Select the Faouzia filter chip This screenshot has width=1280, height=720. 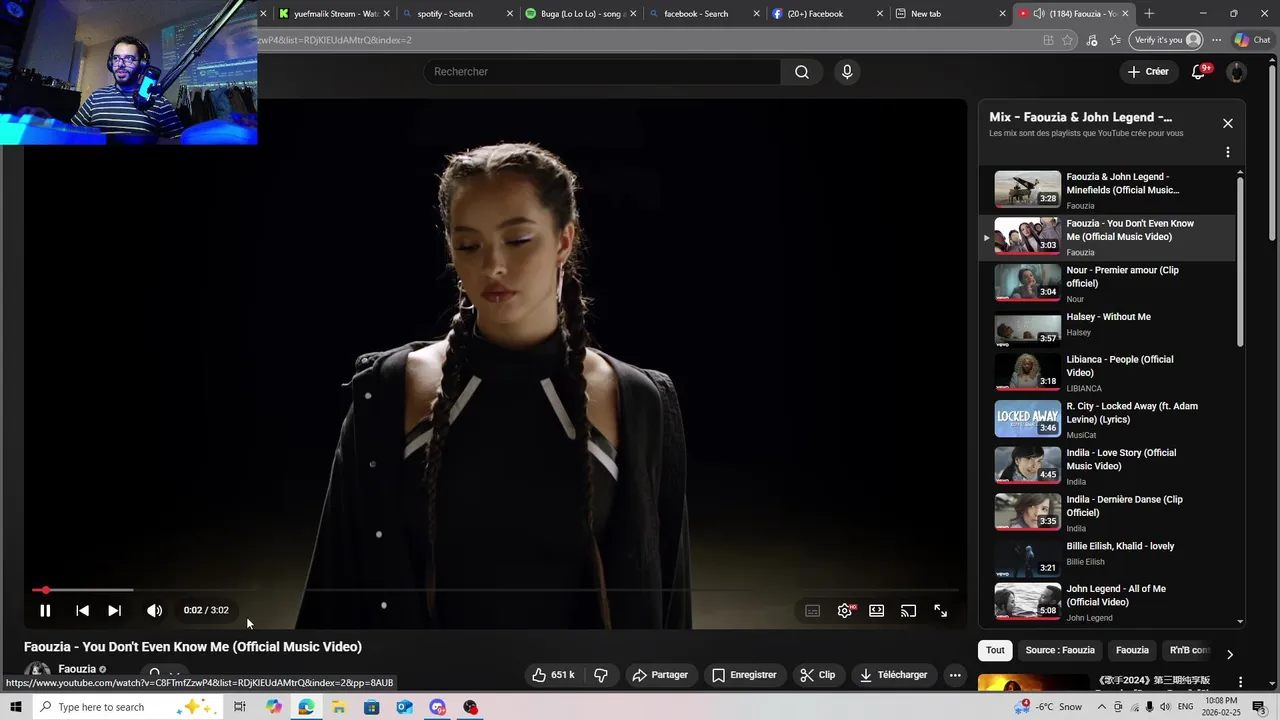click(x=1132, y=650)
